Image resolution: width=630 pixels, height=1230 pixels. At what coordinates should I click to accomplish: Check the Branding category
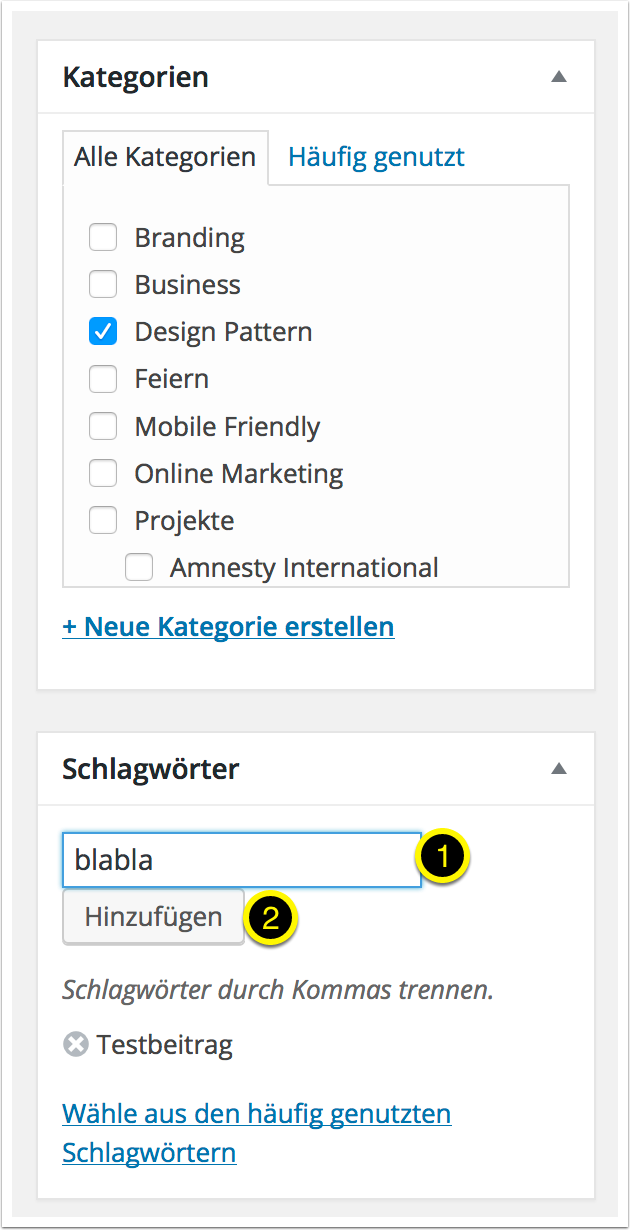pos(103,237)
